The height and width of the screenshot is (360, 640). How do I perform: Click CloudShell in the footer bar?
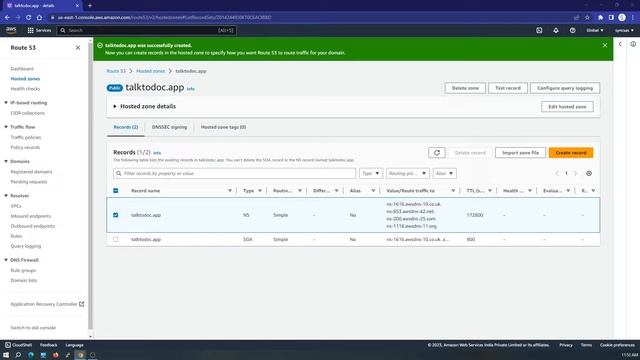coord(18,345)
